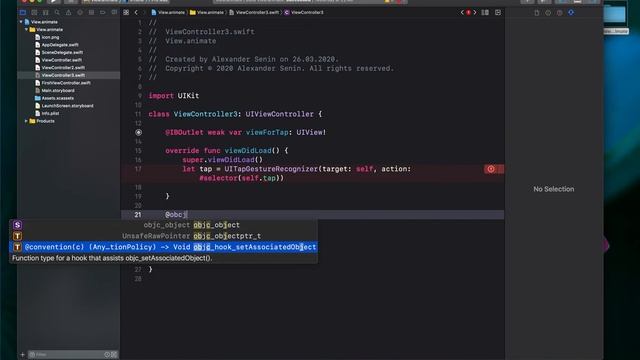Open the editor options split icon
The image size is (640, 360).
coord(485,13)
